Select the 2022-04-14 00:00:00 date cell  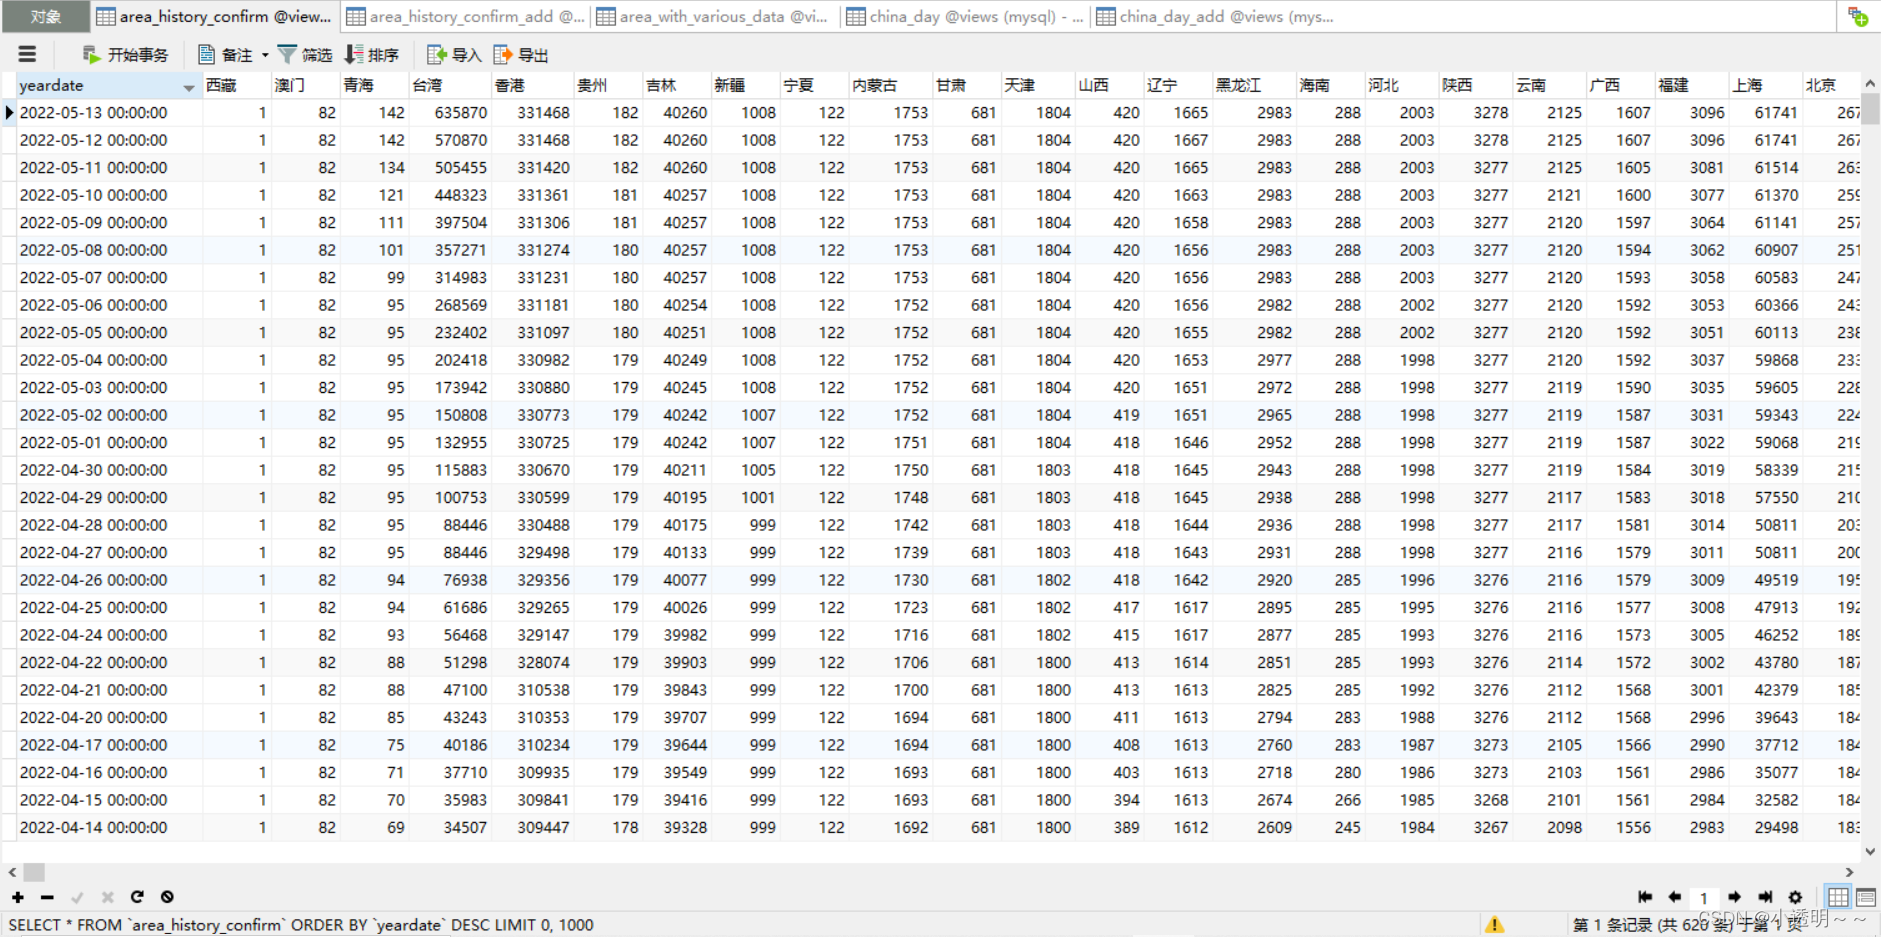(108, 828)
